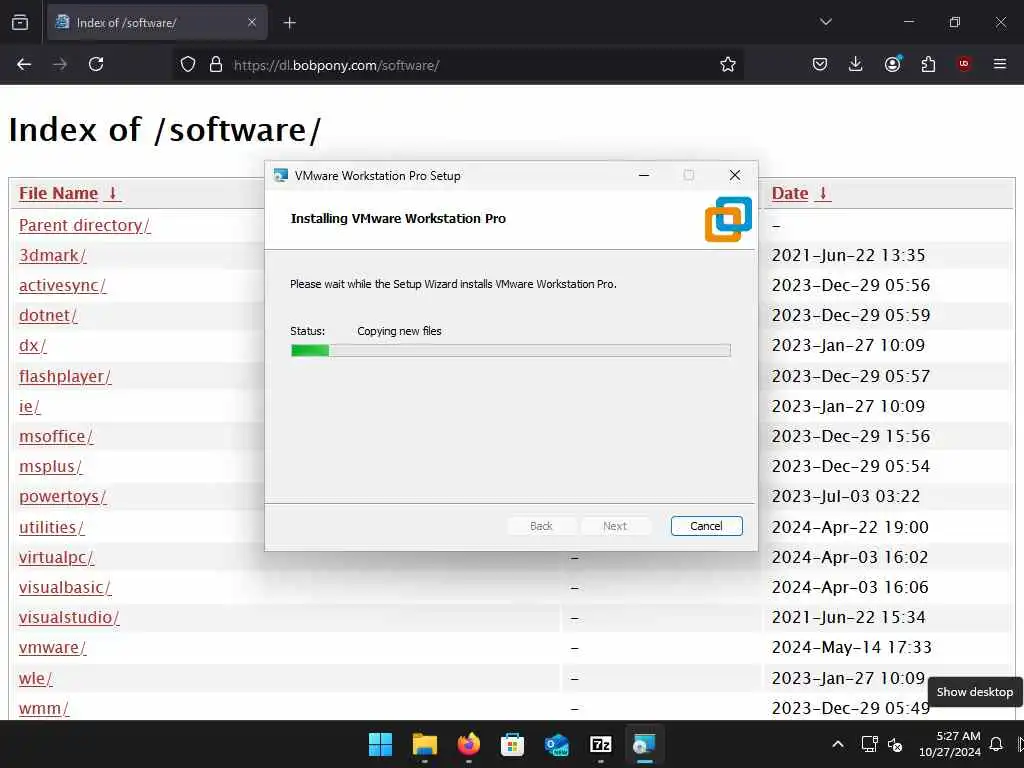This screenshot has height=768, width=1024.
Task: Open the tracking protection shield icon
Action: [187, 65]
